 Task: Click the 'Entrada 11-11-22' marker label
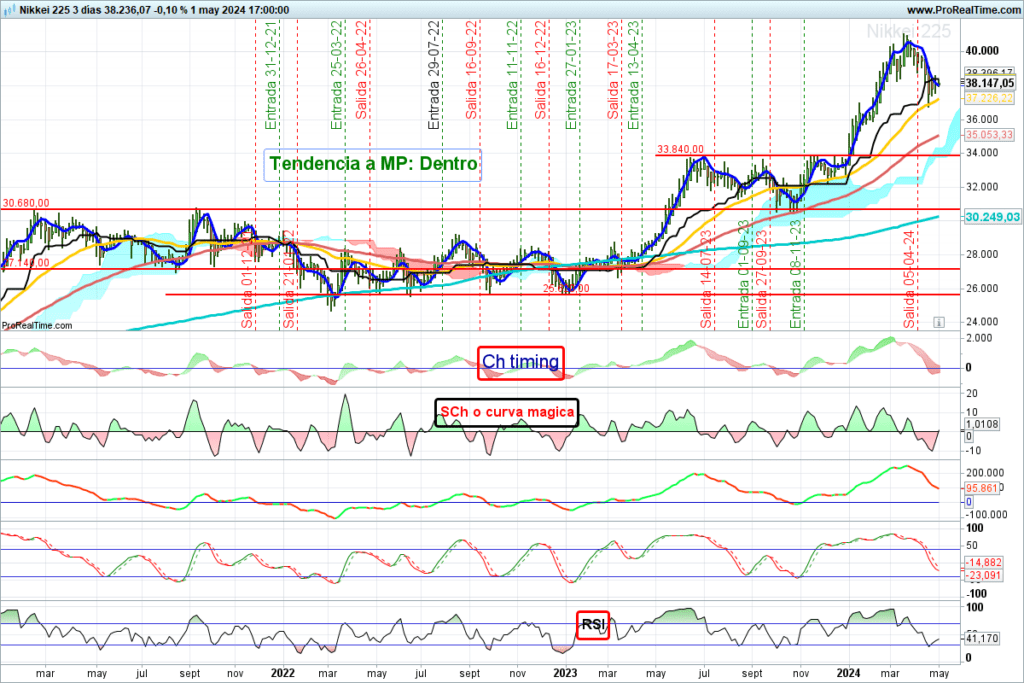[513, 75]
